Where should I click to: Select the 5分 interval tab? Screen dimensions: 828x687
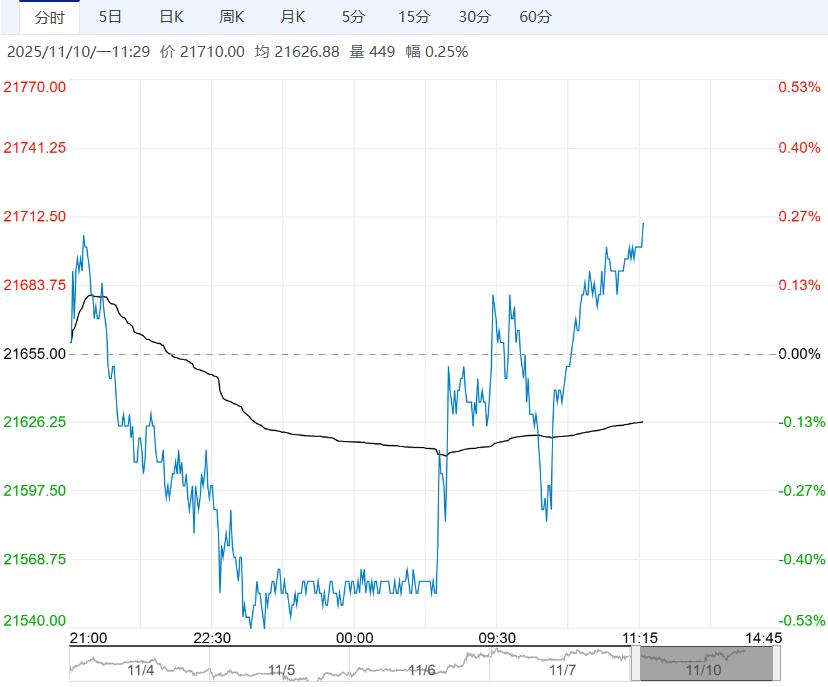tap(353, 17)
